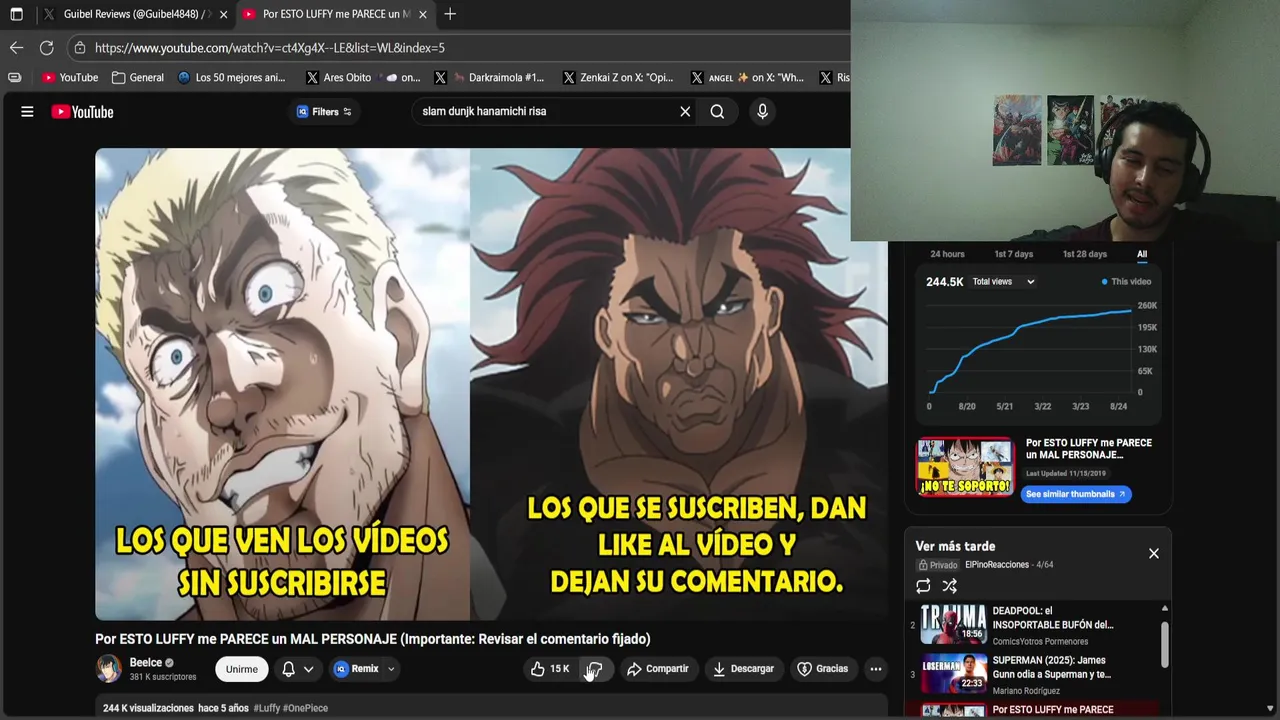Open the YouTube bookmark
Screen dimensions: 1280x720
tap(70, 77)
